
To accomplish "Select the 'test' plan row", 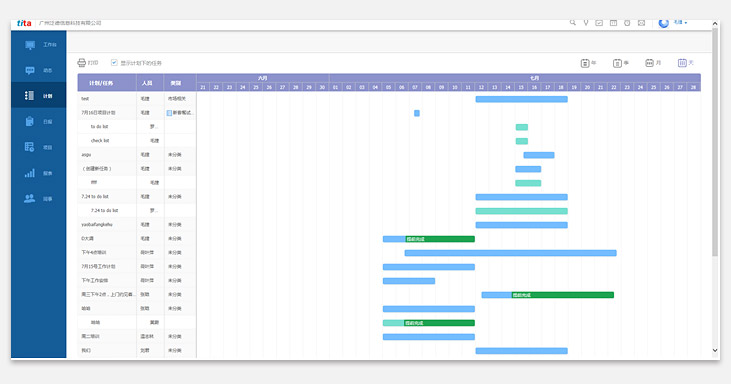I will [137, 99].
